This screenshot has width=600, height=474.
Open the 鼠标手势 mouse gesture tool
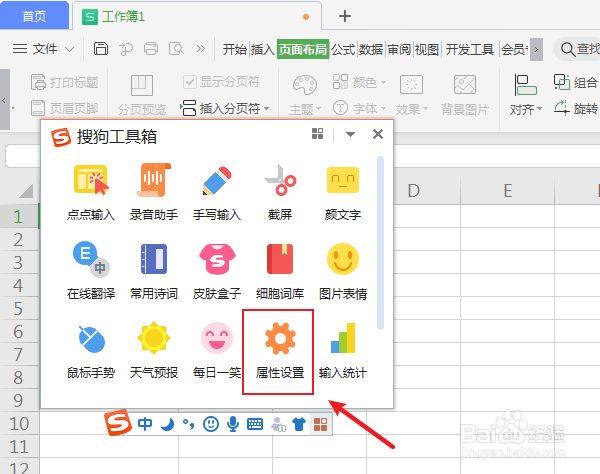[x=91, y=351]
